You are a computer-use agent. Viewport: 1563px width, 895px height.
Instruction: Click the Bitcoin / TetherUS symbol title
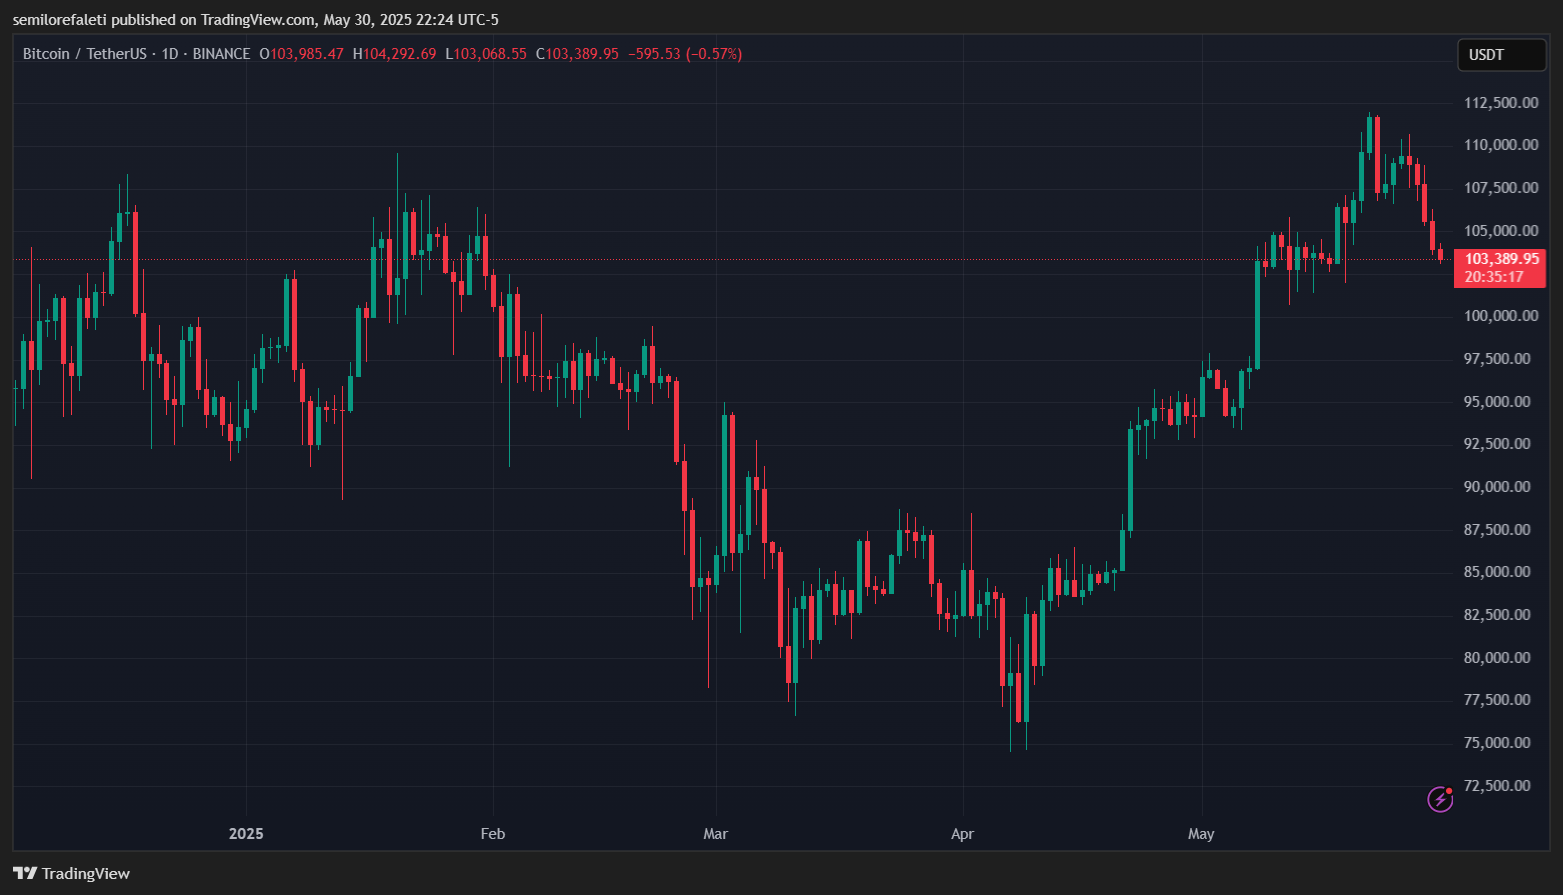[x=85, y=54]
